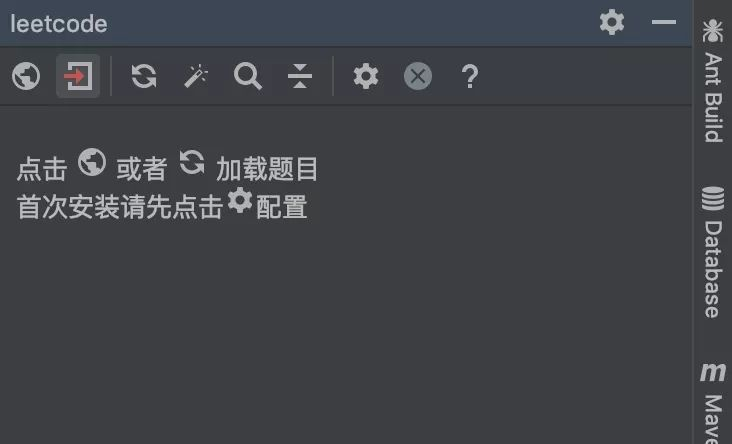The image size is (732, 444).
Task: Hide the leetcode tool window
Action: pyautogui.click(x=664, y=22)
